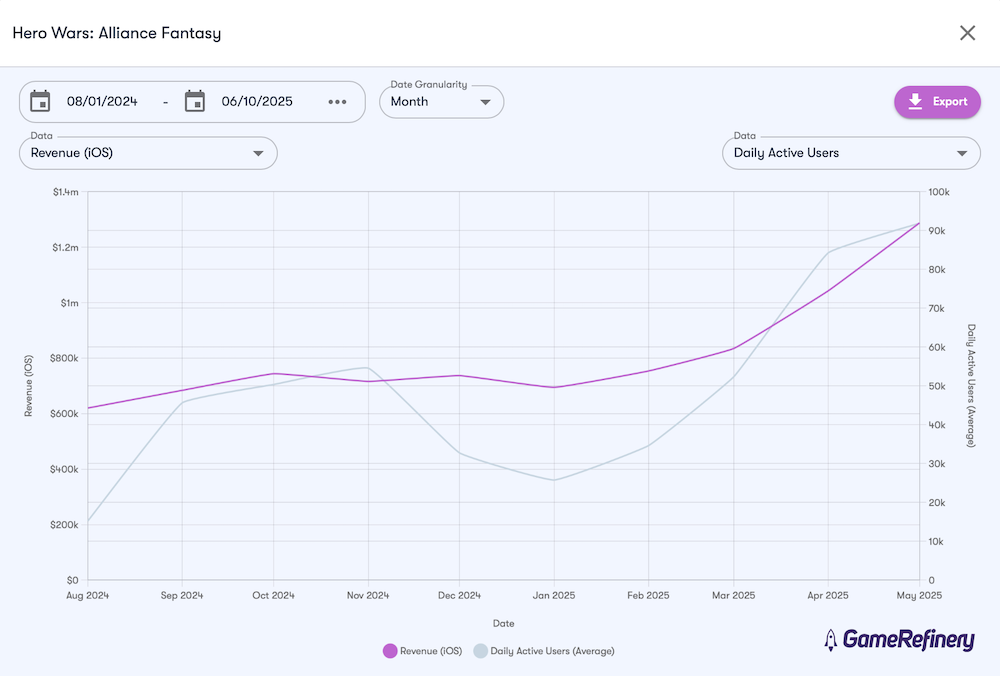Toggle the Revenue (iOS) legend series
This screenshot has height=676, width=1000.
pos(422,651)
